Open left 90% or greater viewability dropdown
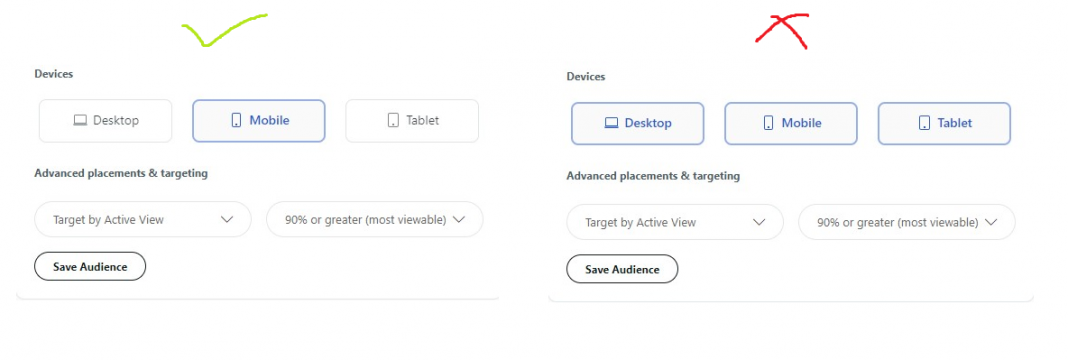This screenshot has height=360, width=1068. click(x=375, y=219)
